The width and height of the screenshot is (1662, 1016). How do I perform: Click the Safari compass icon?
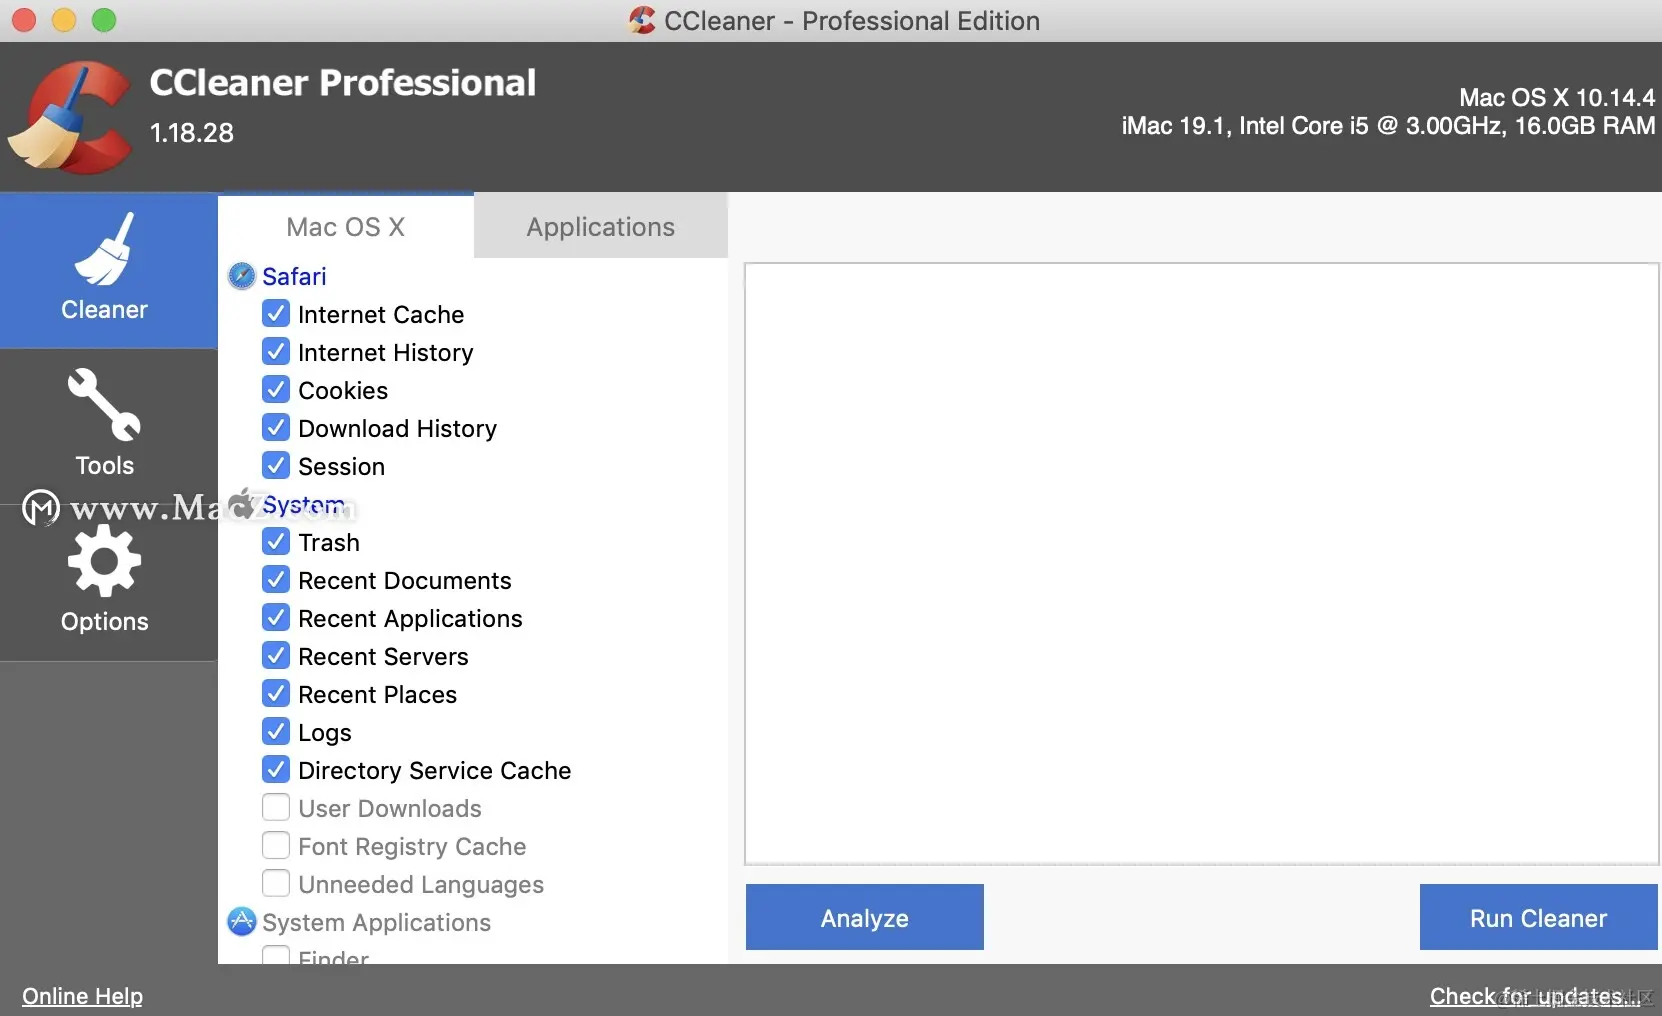242,276
